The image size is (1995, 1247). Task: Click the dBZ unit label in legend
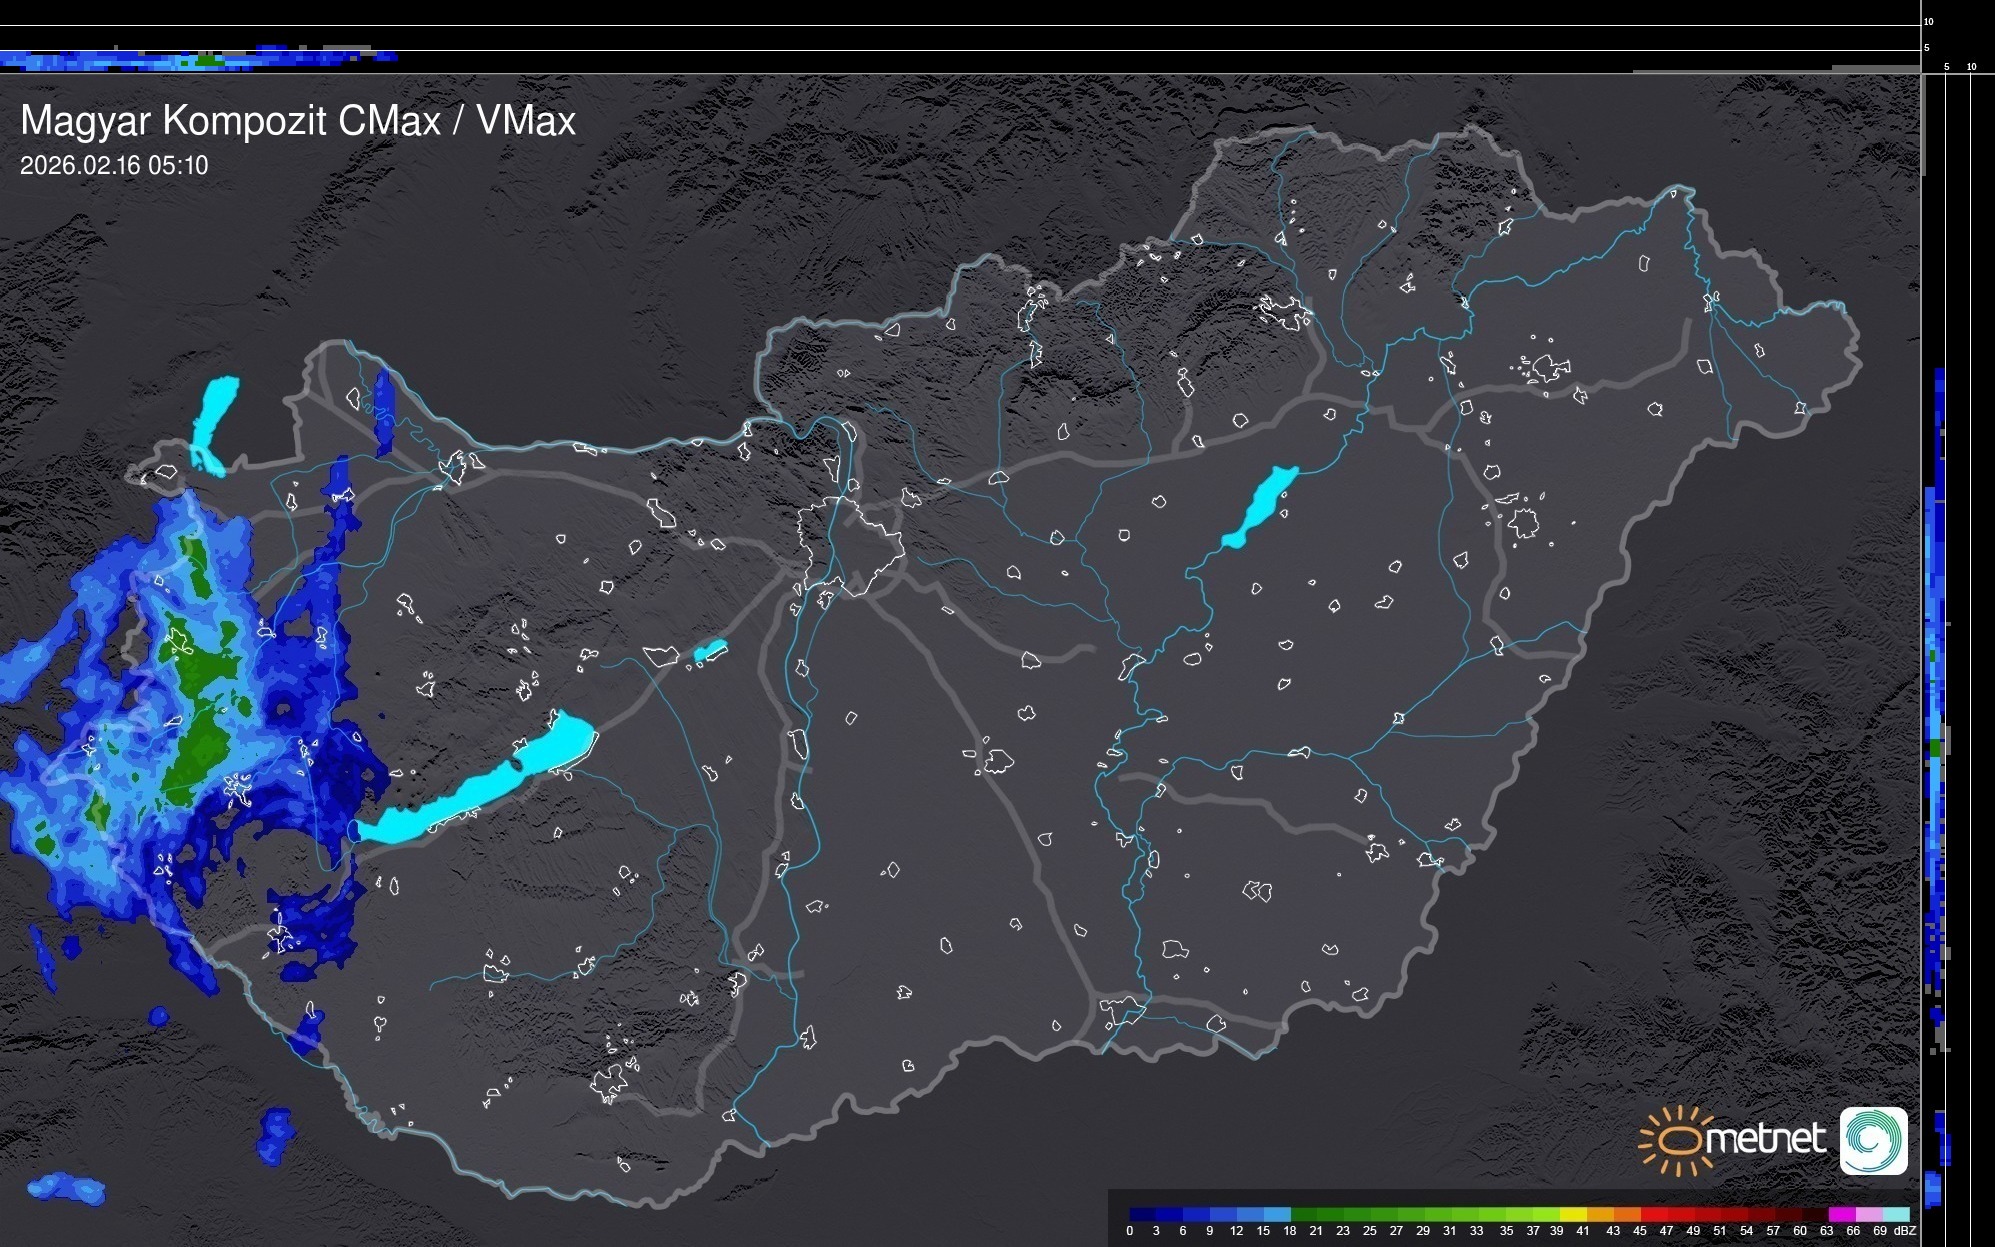pos(1904,1231)
